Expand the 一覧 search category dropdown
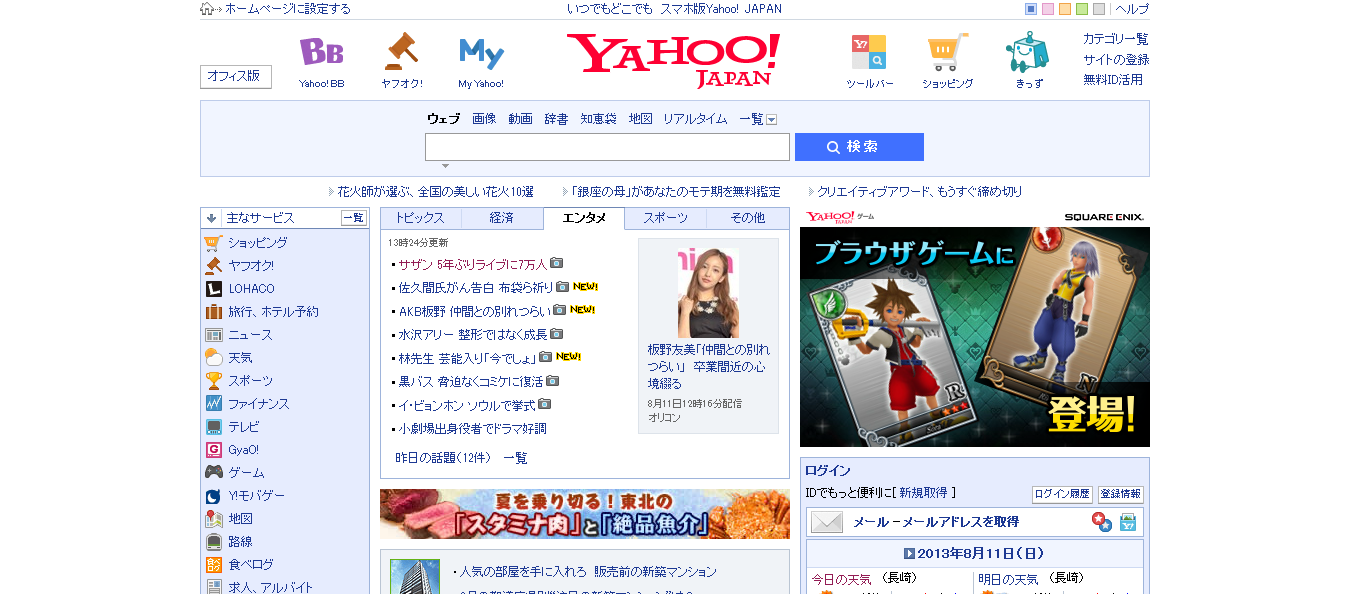This screenshot has height=594, width=1349. coord(771,119)
